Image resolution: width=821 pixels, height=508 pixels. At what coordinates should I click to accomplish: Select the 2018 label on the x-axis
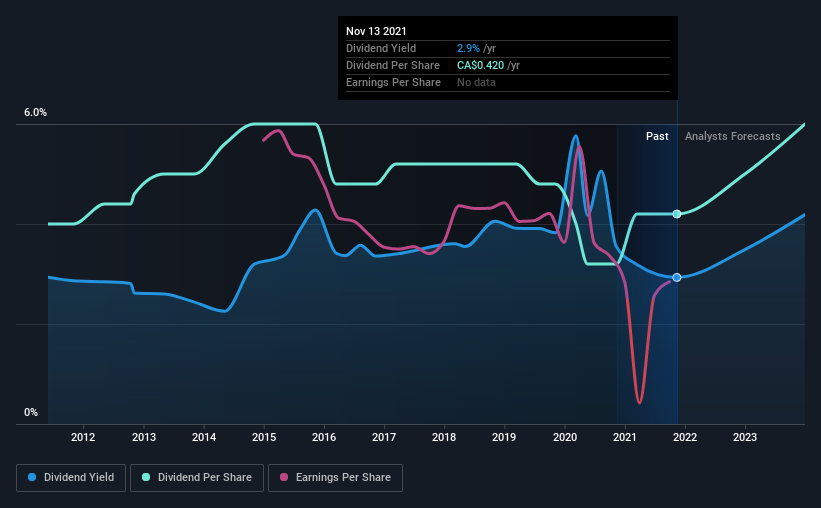444,437
